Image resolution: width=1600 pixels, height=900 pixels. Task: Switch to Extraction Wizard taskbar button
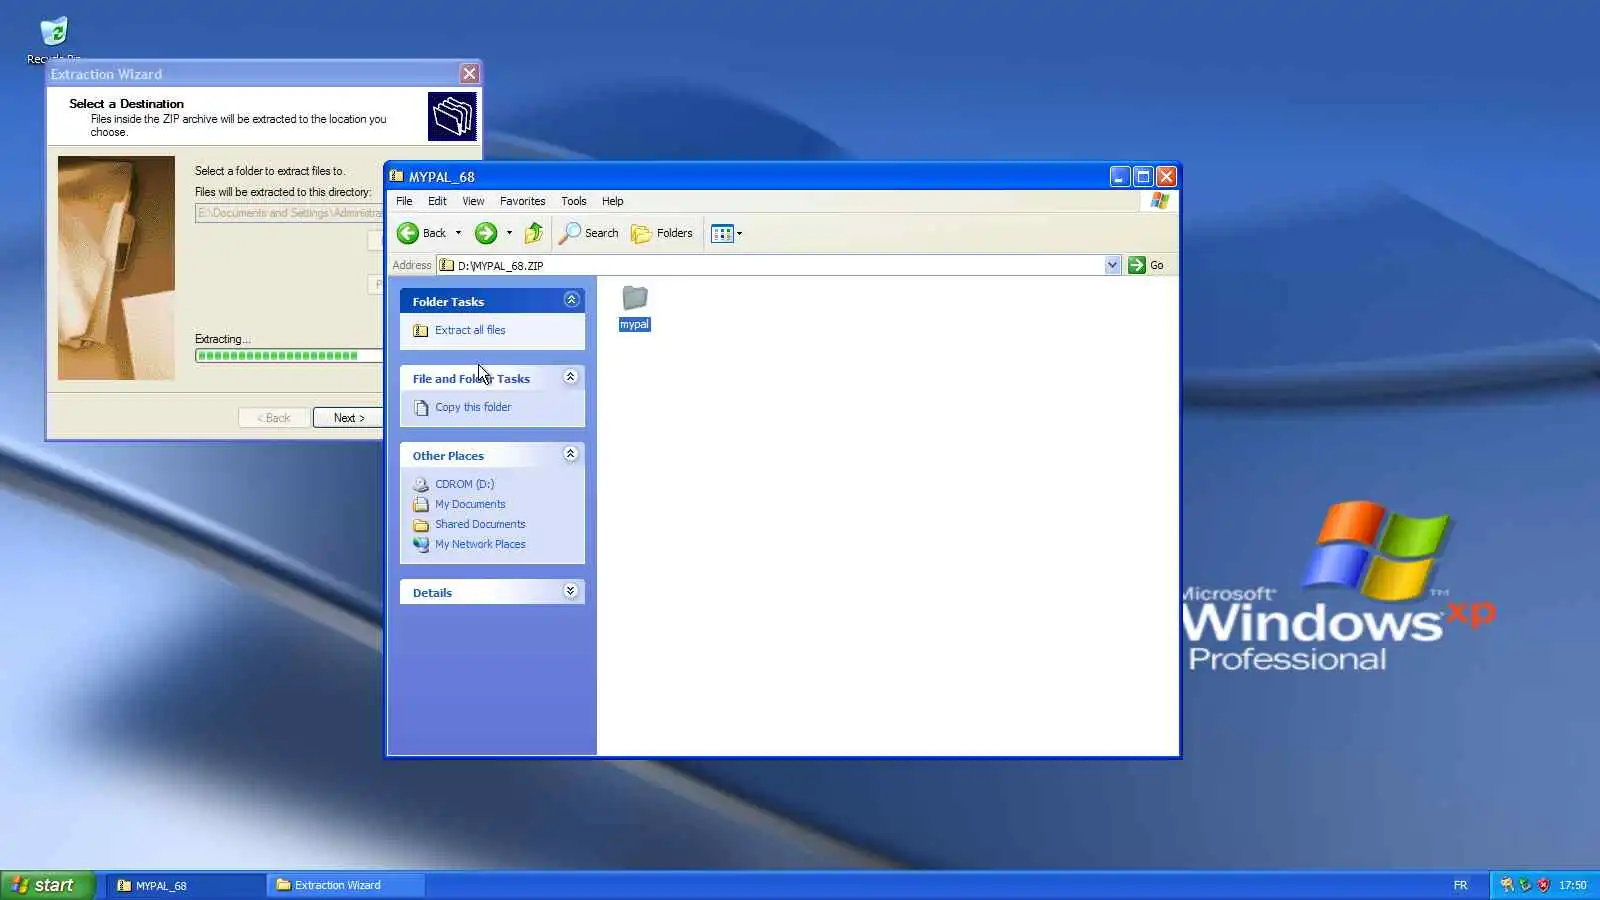346,885
